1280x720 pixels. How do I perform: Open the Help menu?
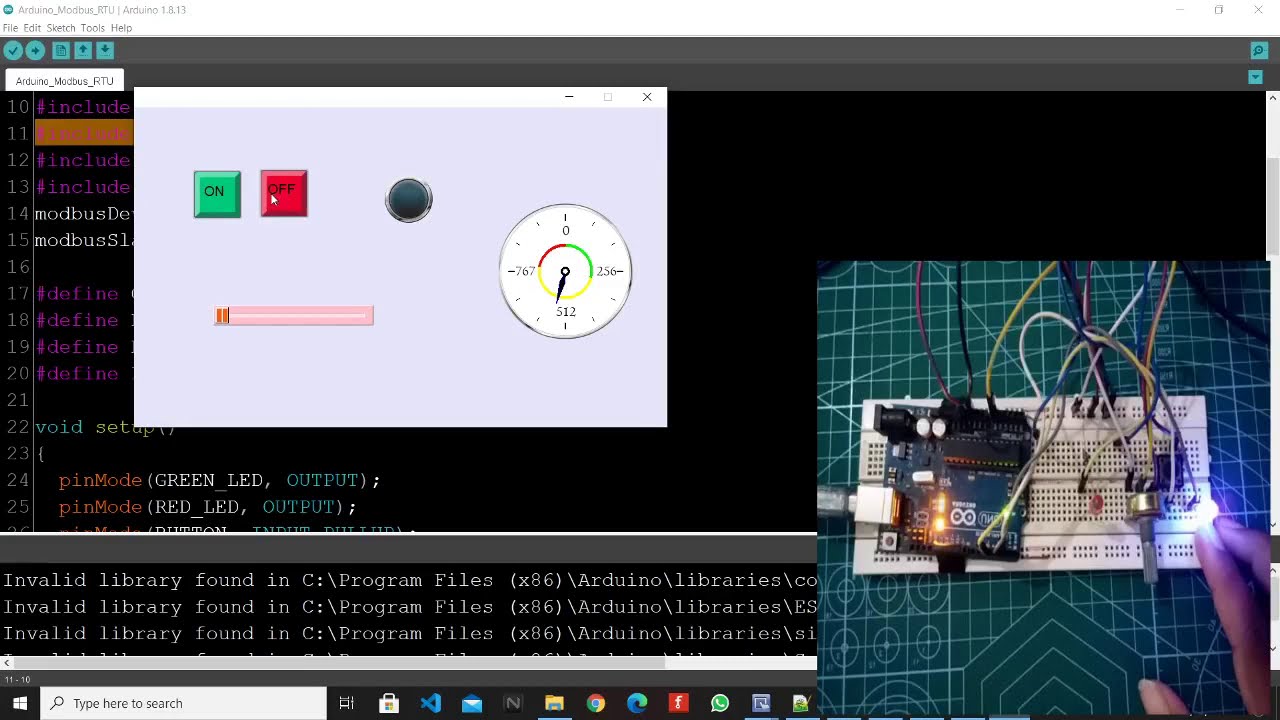tap(121, 28)
